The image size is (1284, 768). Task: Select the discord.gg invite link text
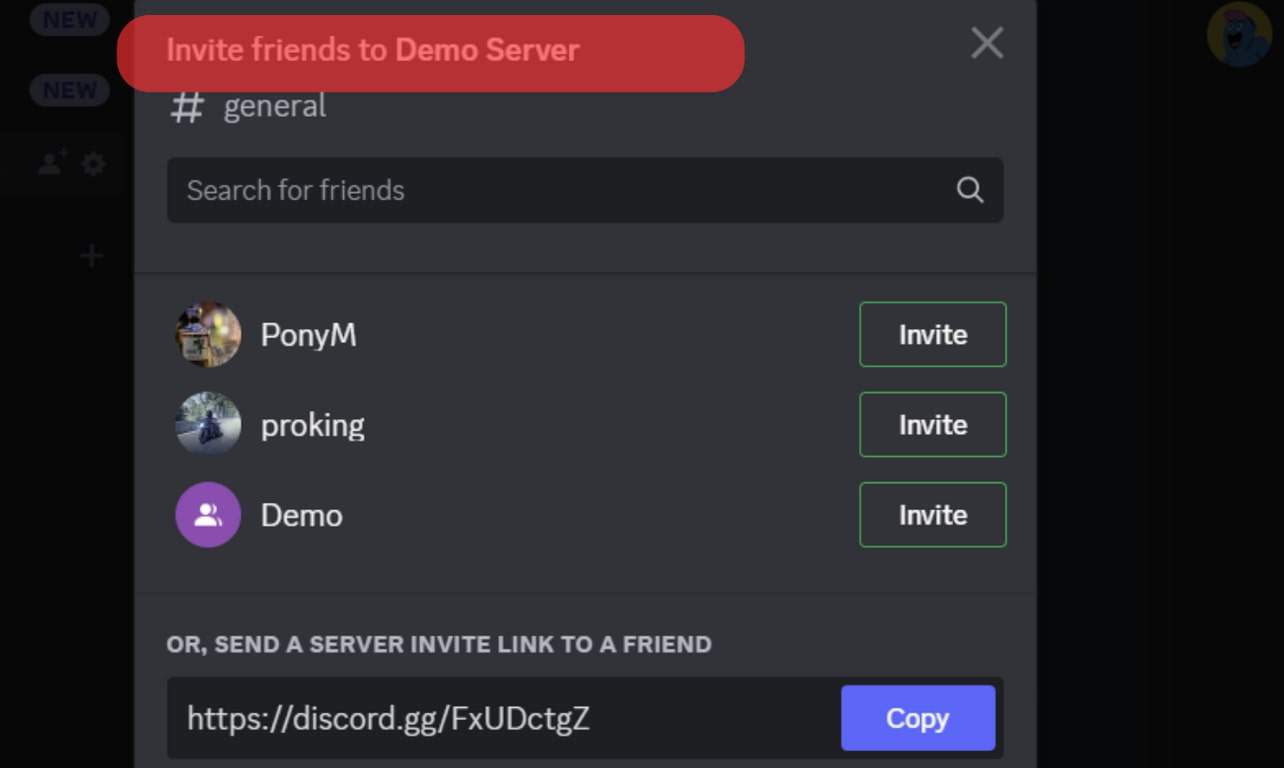click(x=388, y=718)
